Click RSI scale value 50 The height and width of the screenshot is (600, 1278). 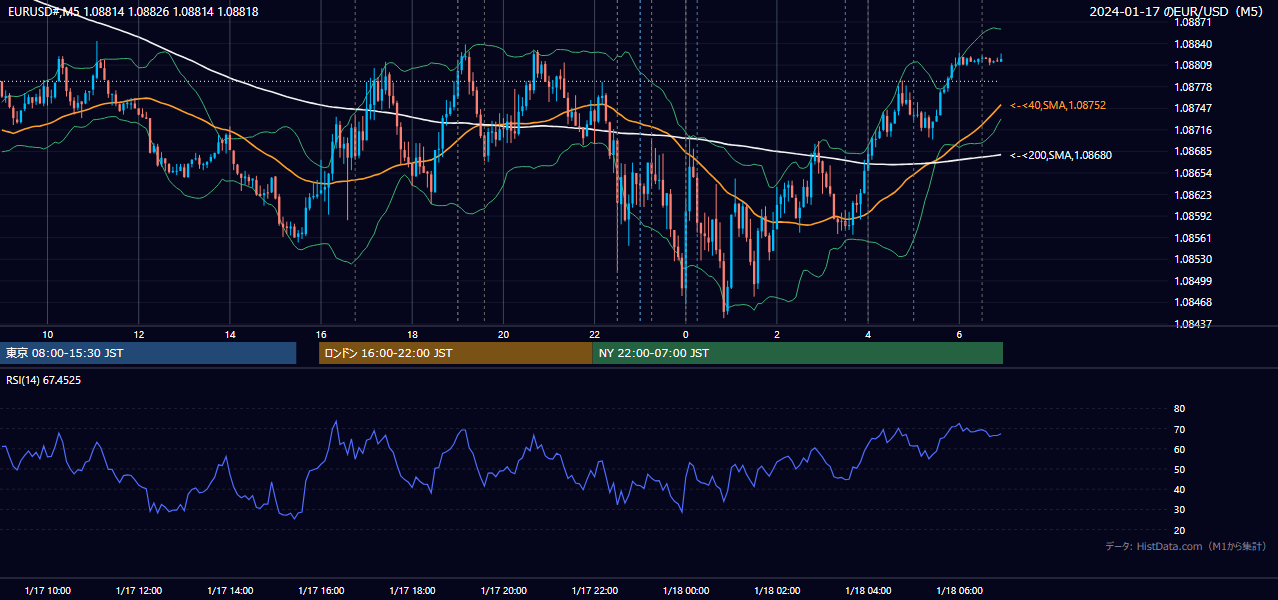(x=1179, y=470)
